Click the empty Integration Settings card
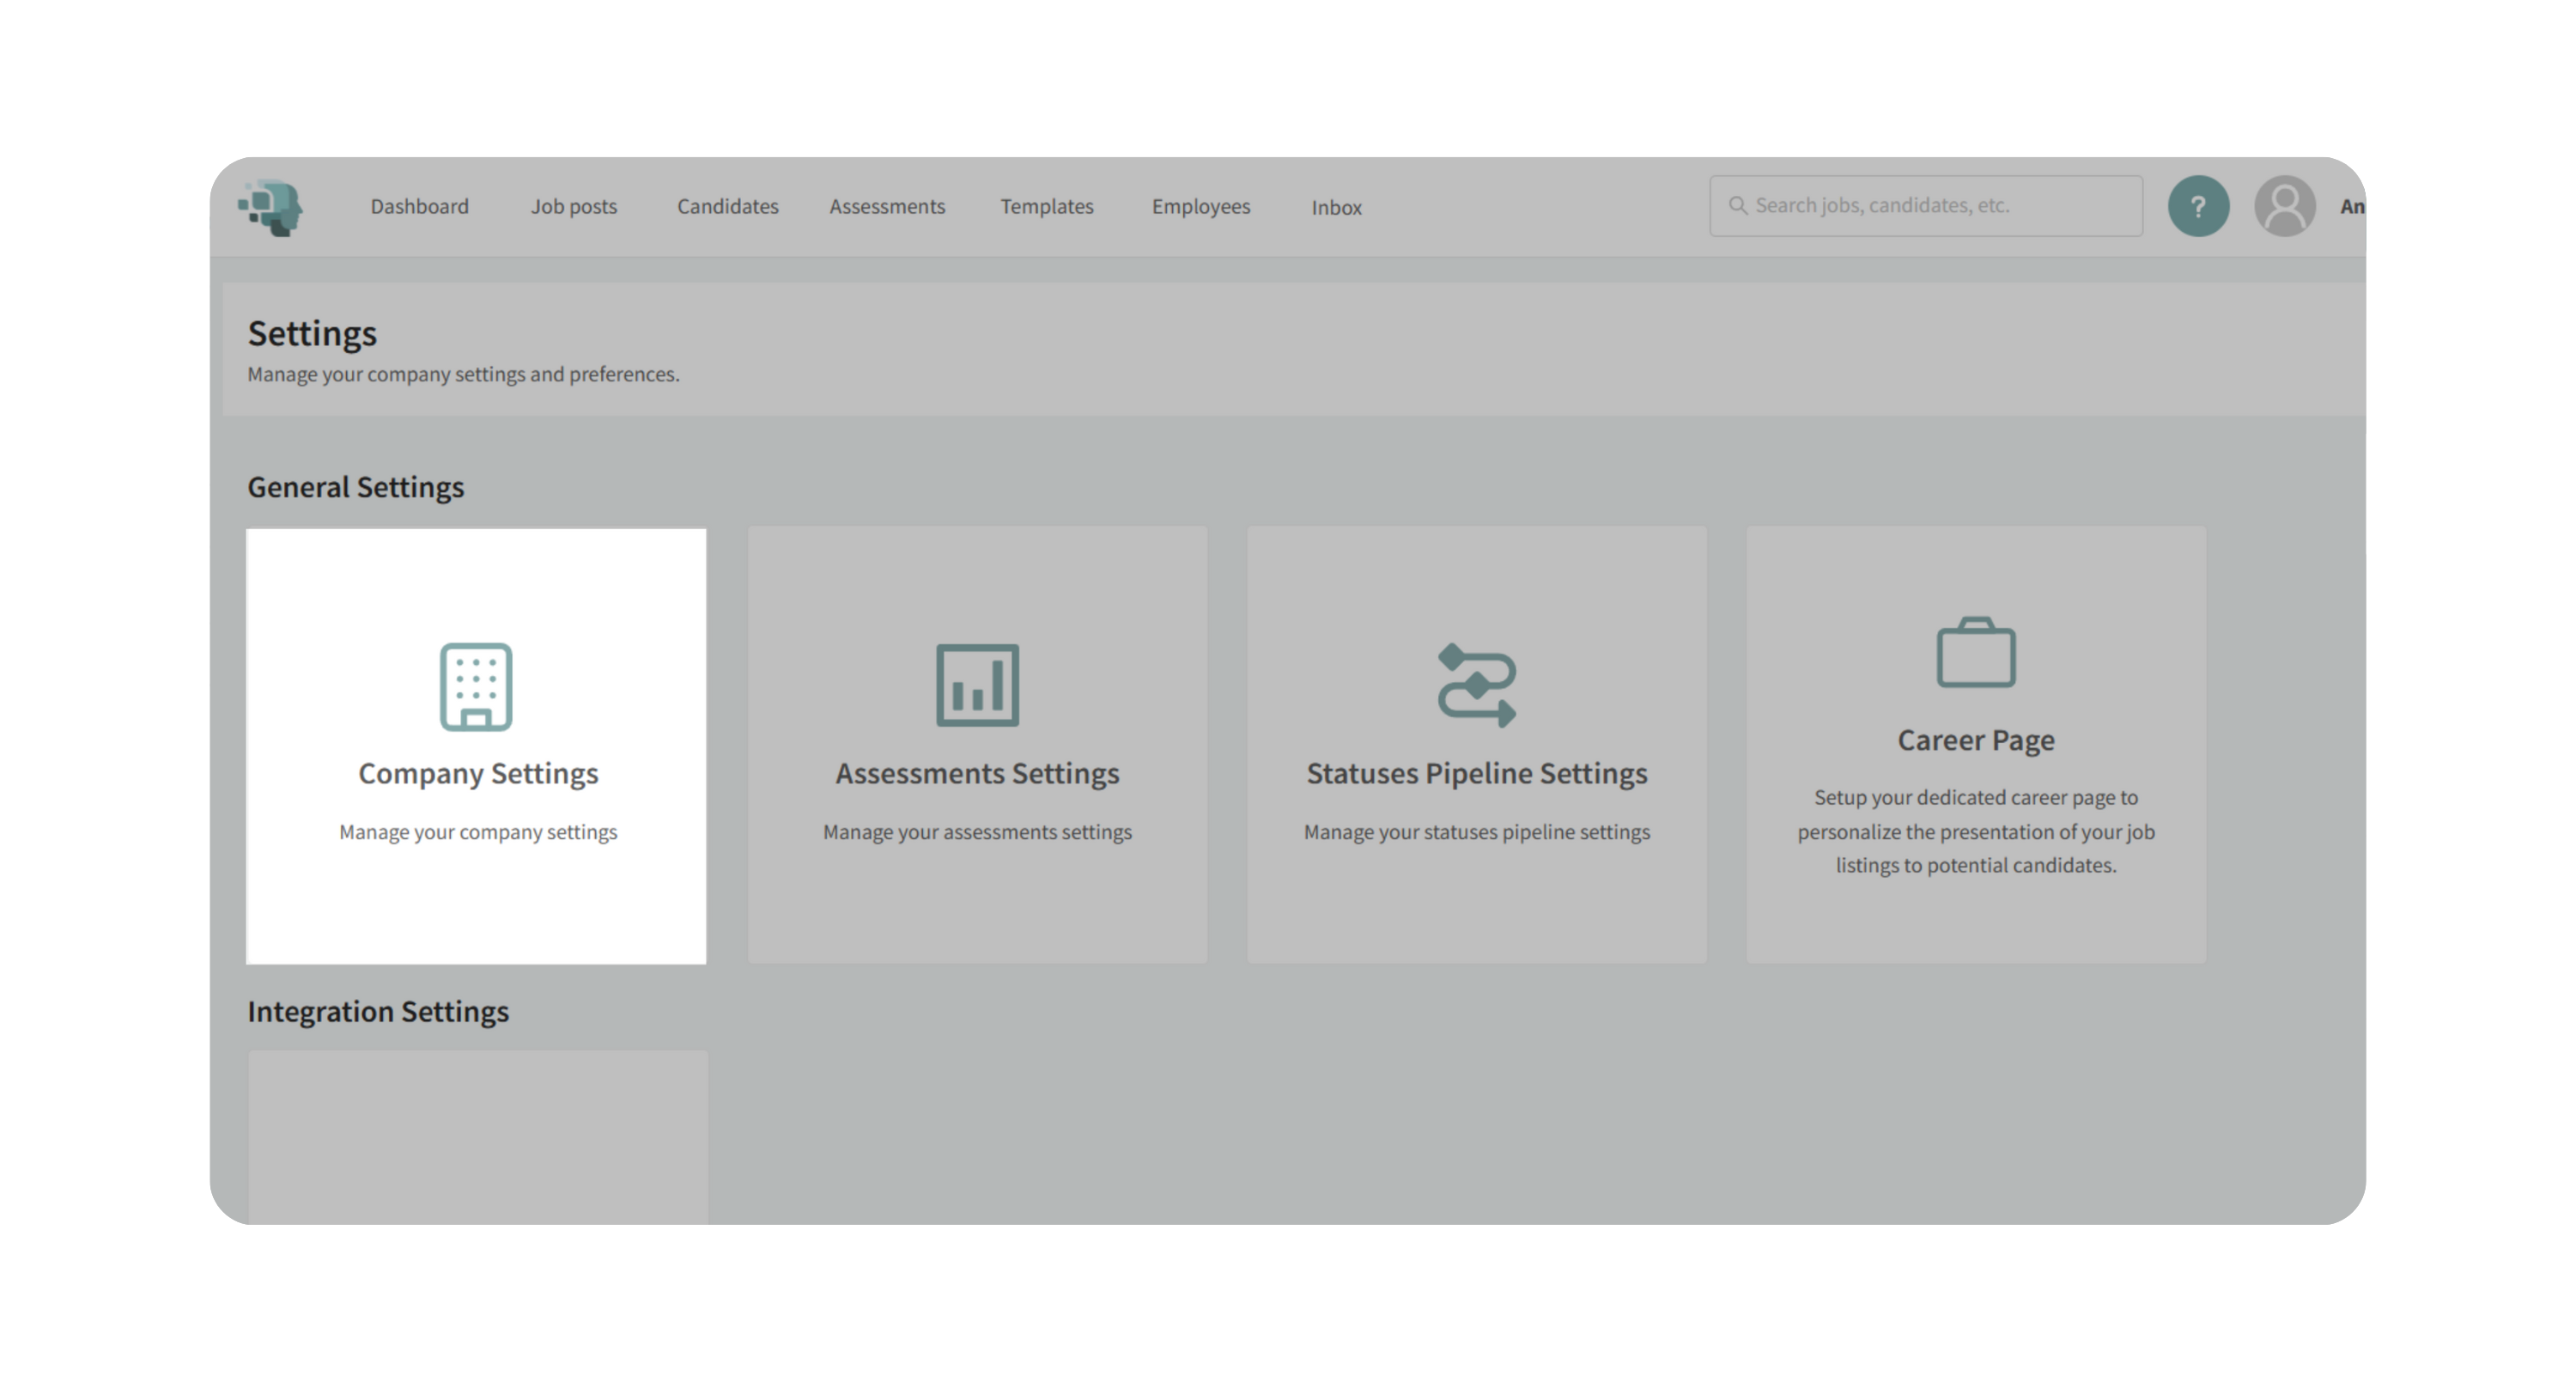Viewport: 2576px width, 1382px height. point(478,1136)
